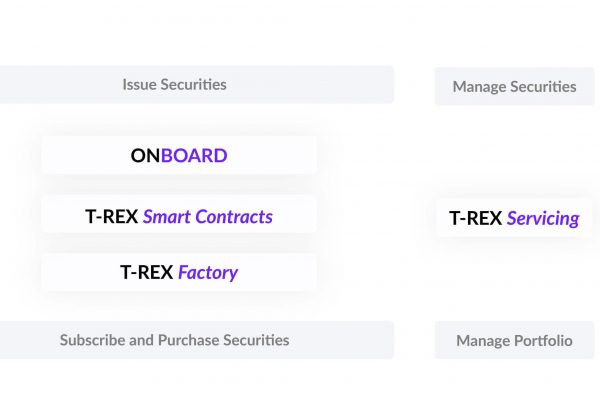The height and width of the screenshot is (400, 600).
Task: Open the ONBOARD card
Action: tap(179, 155)
